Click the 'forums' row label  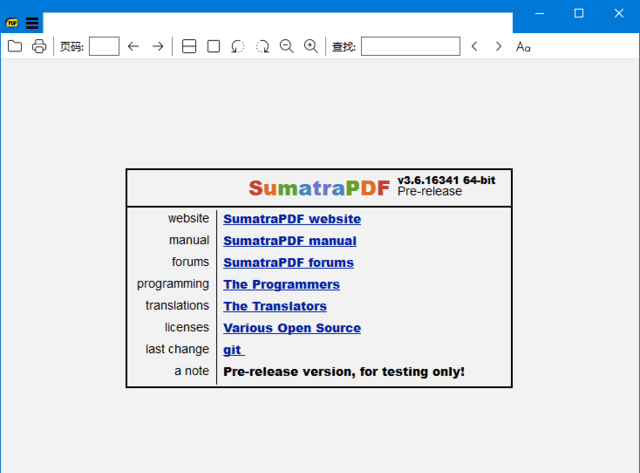tap(191, 262)
